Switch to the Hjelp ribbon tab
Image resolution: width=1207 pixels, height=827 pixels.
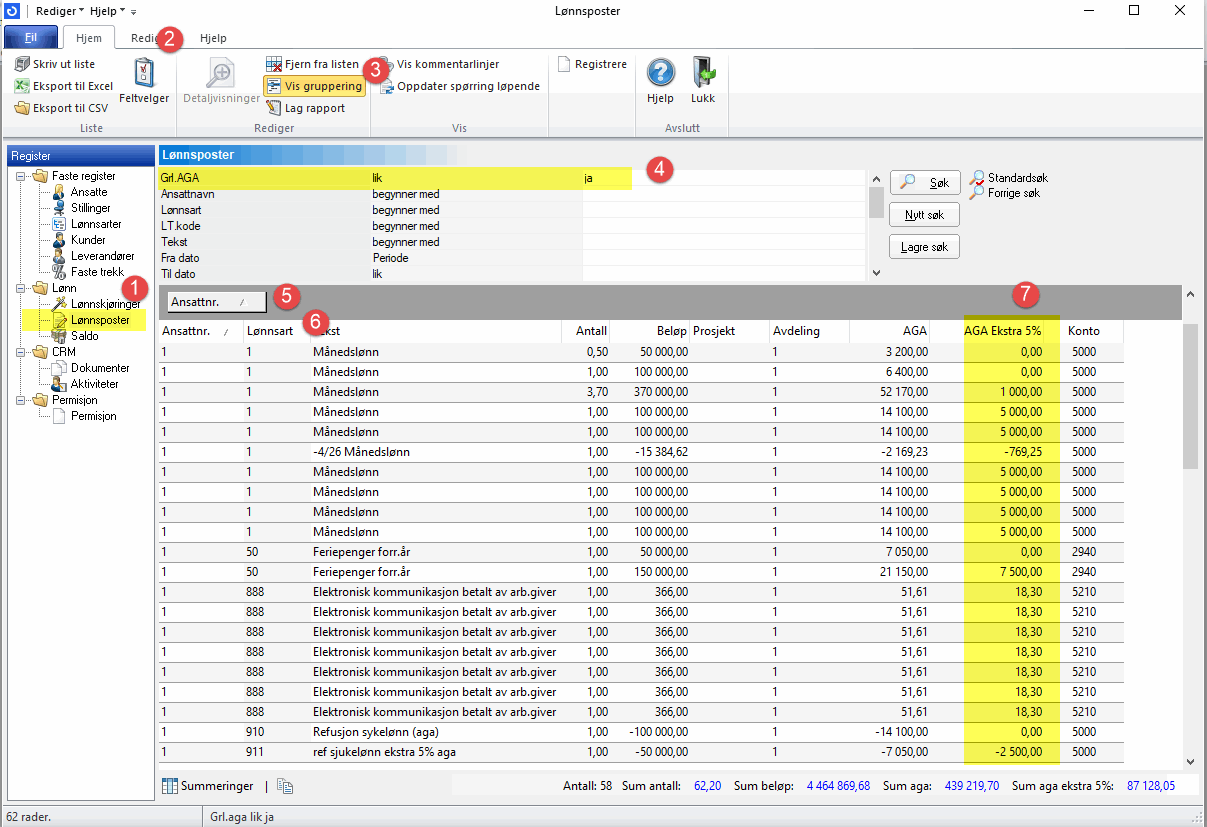point(213,38)
